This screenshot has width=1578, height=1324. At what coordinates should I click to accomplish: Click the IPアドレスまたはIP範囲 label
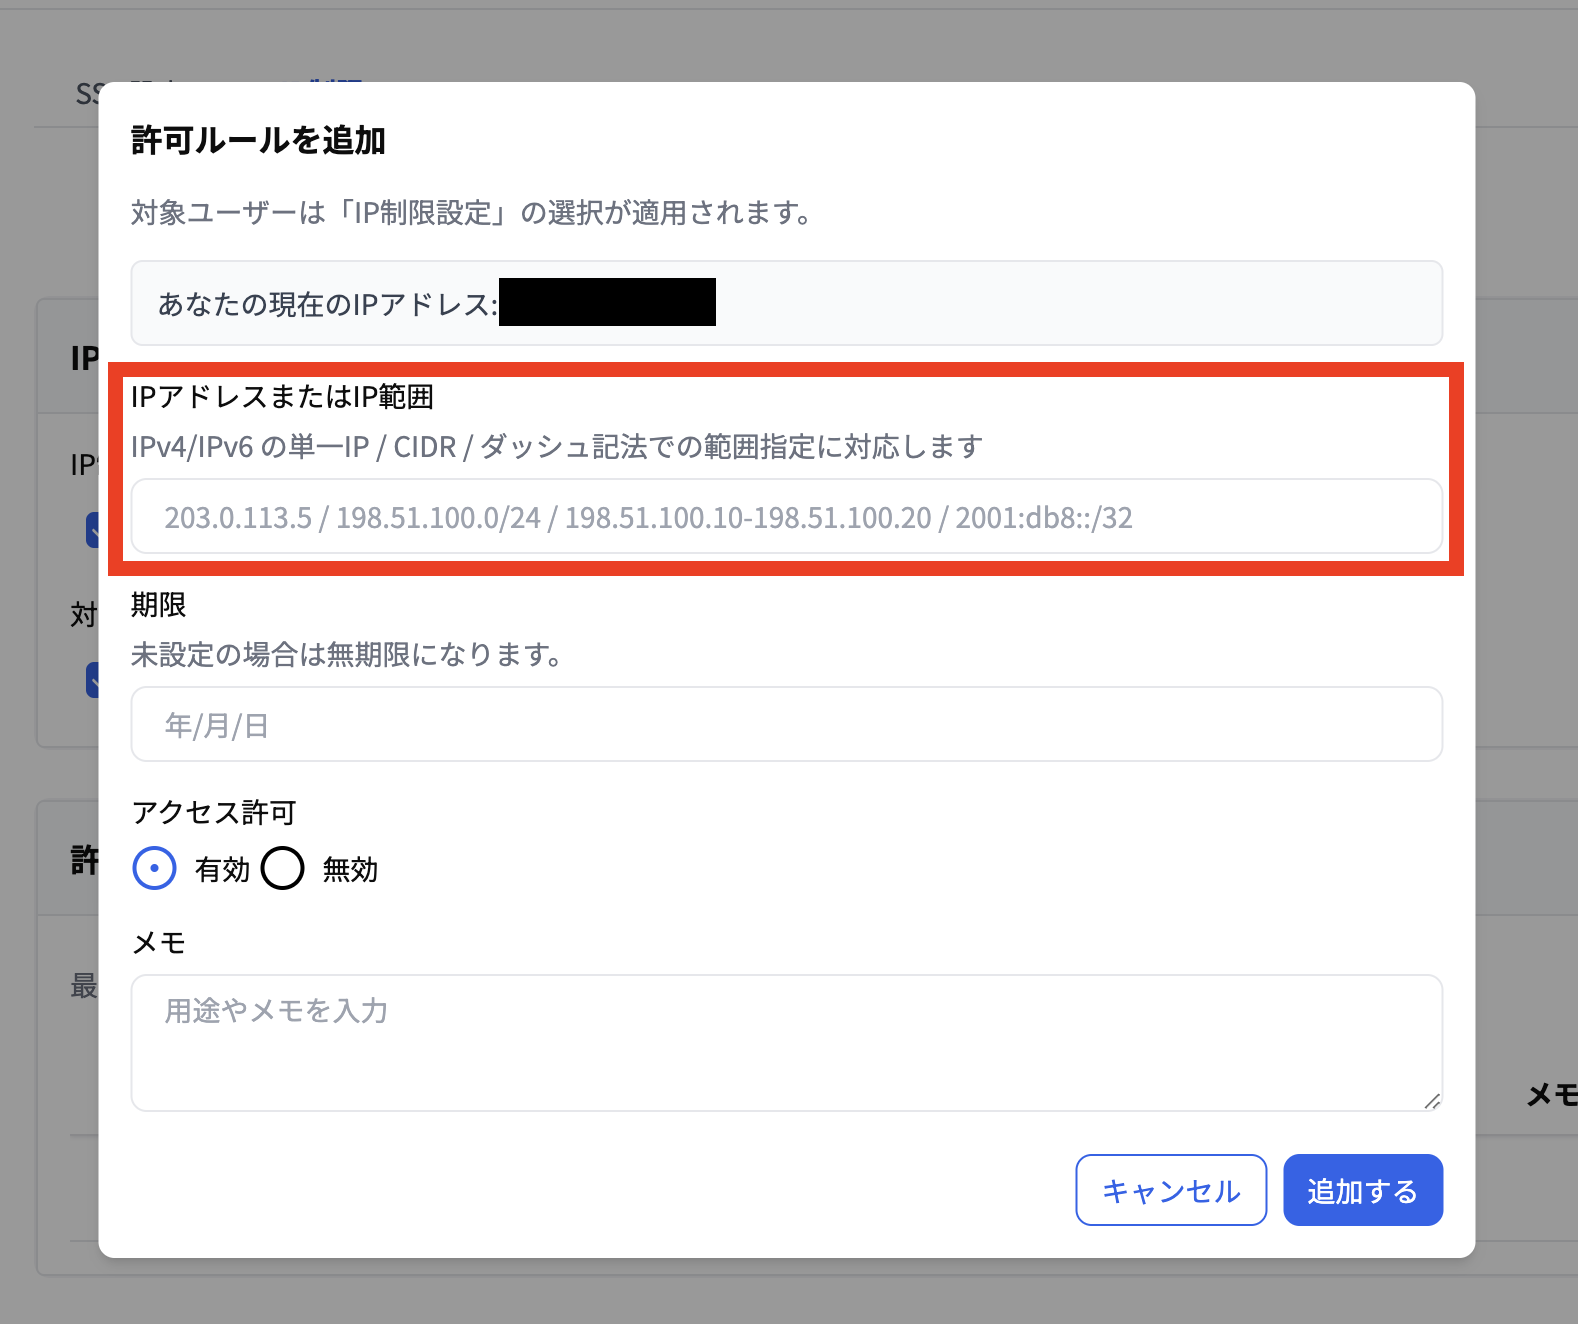point(282,397)
